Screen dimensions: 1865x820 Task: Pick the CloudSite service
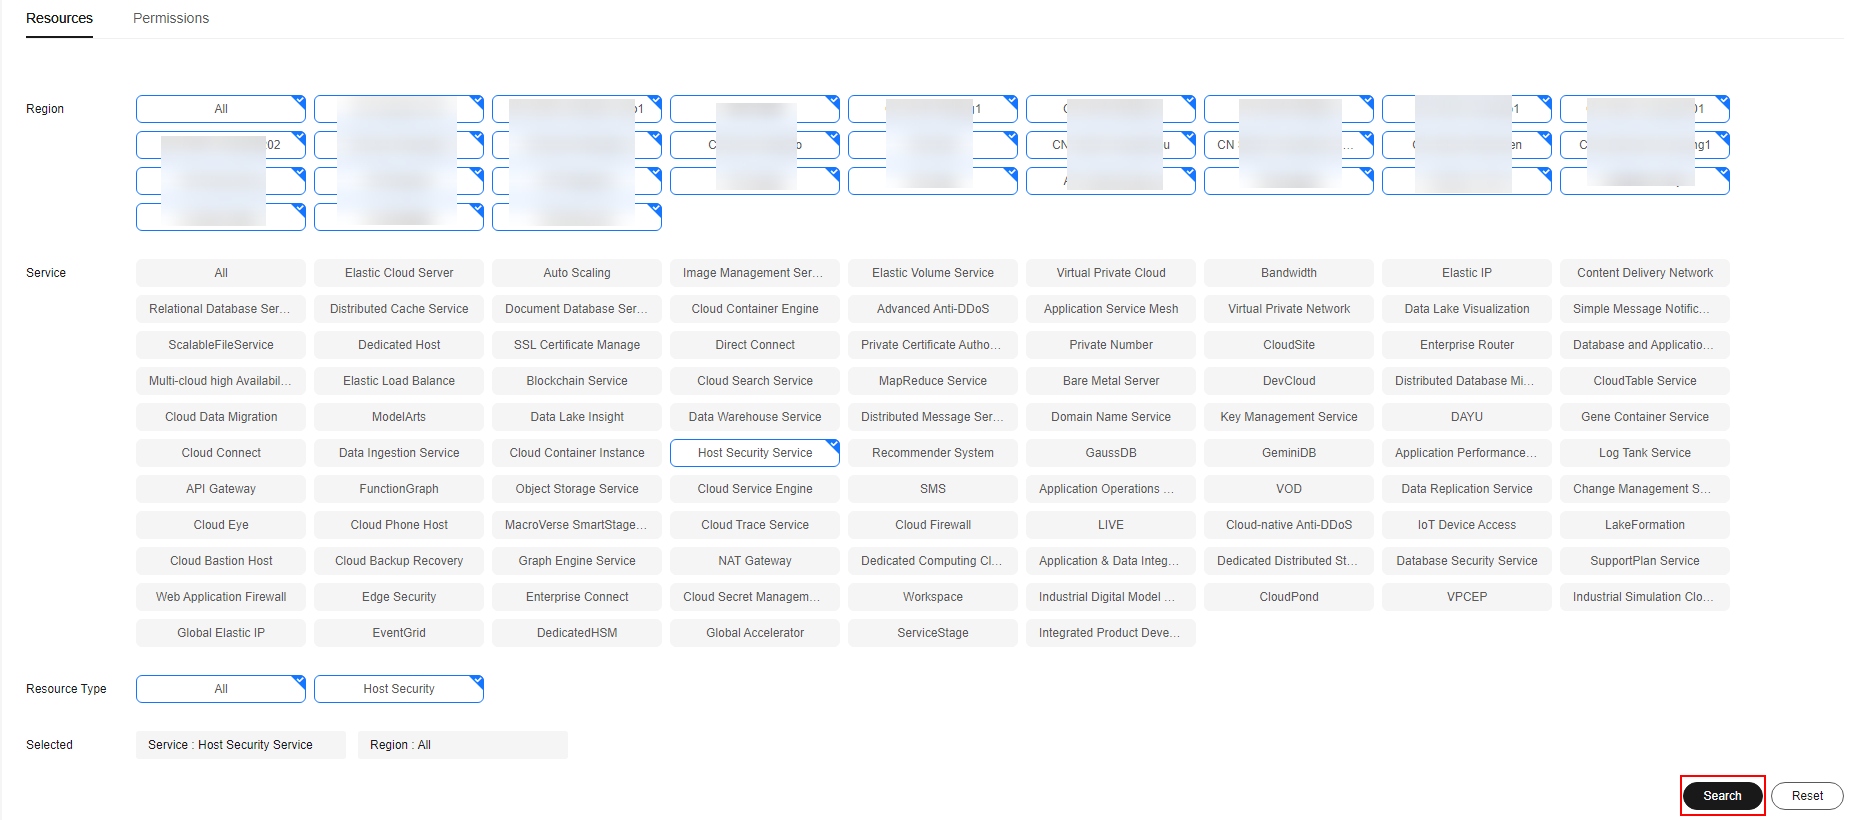coord(1289,345)
